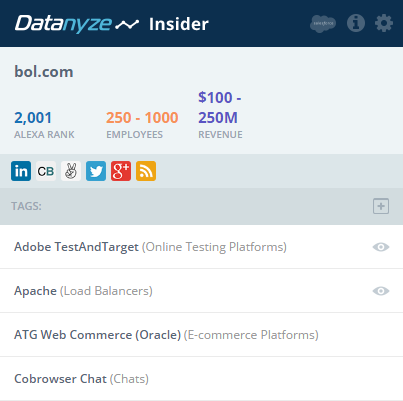Select the Apache Load Balancers entry
Image resolution: width=403 pixels, height=401 pixels.
[201, 291]
